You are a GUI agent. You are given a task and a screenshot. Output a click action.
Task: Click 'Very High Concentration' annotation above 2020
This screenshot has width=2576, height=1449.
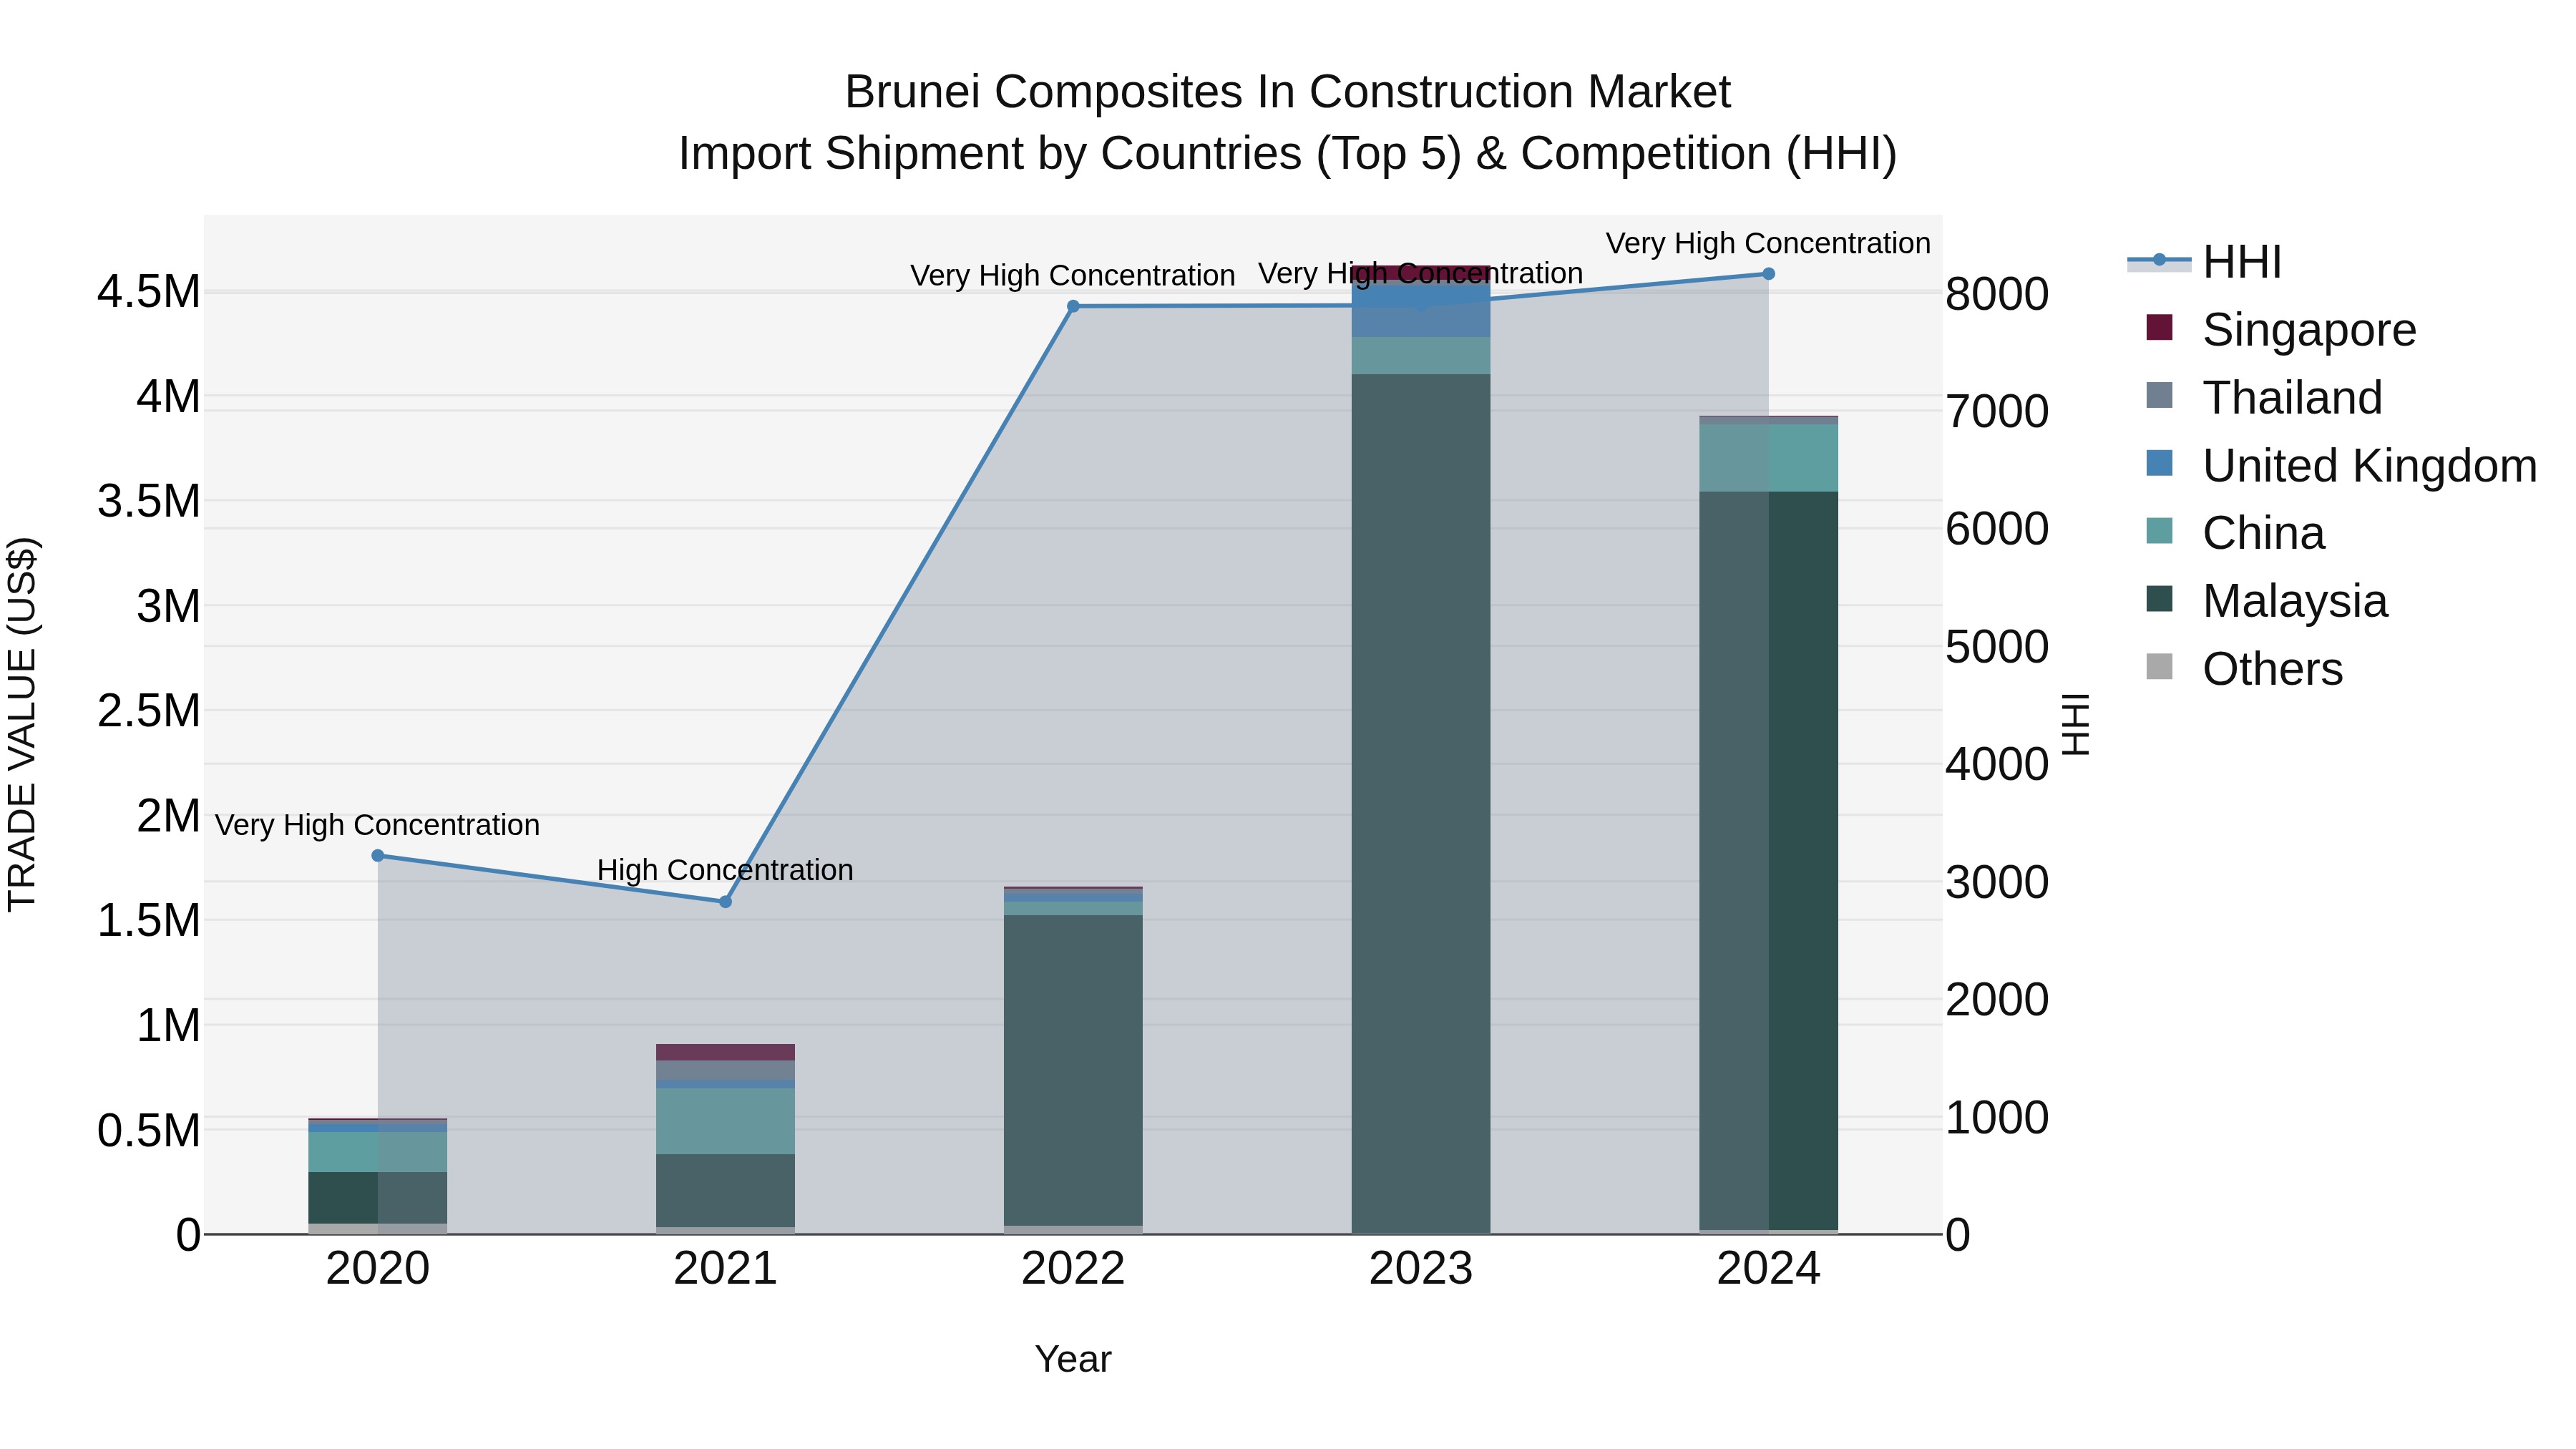378,826
